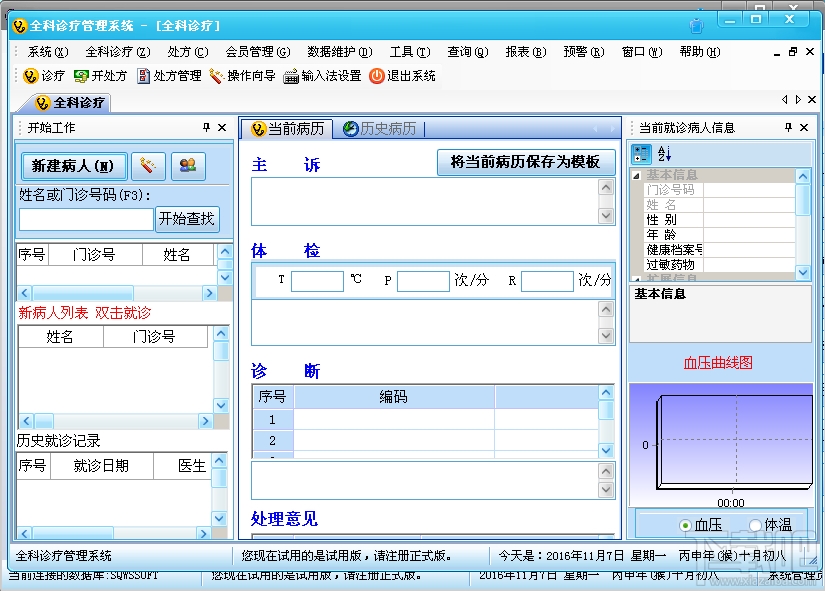Click 就诊日期 column header in history records
Screen dimensions: 825x591
point(102,466)
